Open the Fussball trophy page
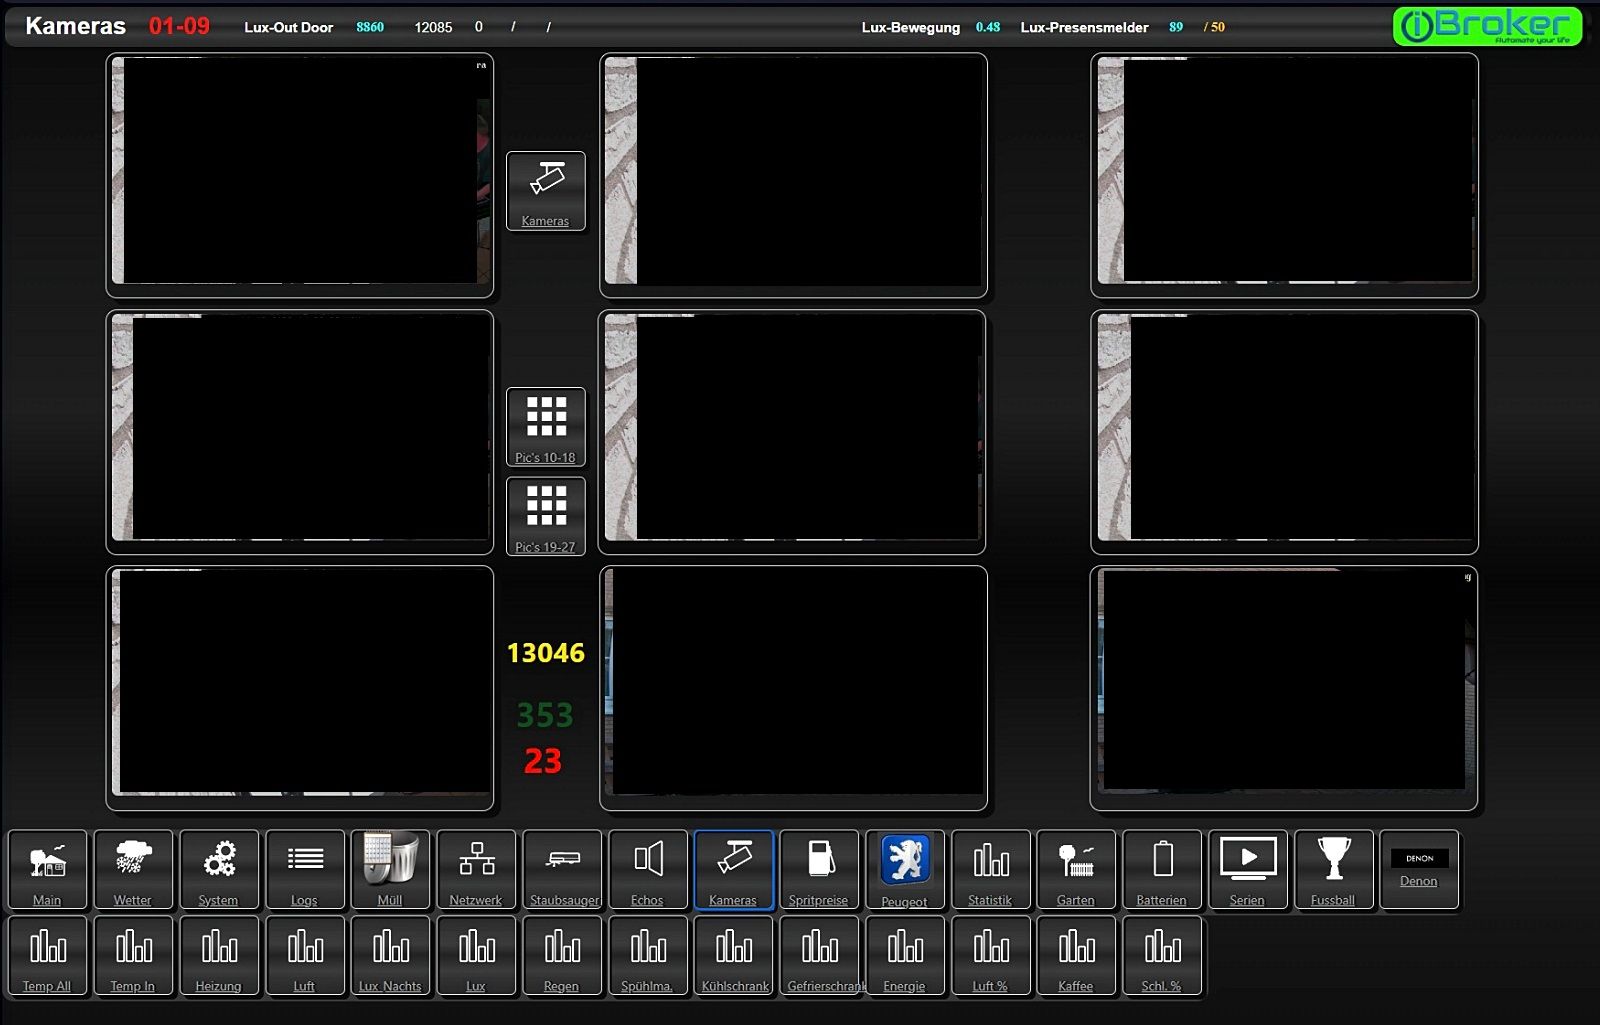Viewport: 1600px width, 1025px height. [1334, 870]
